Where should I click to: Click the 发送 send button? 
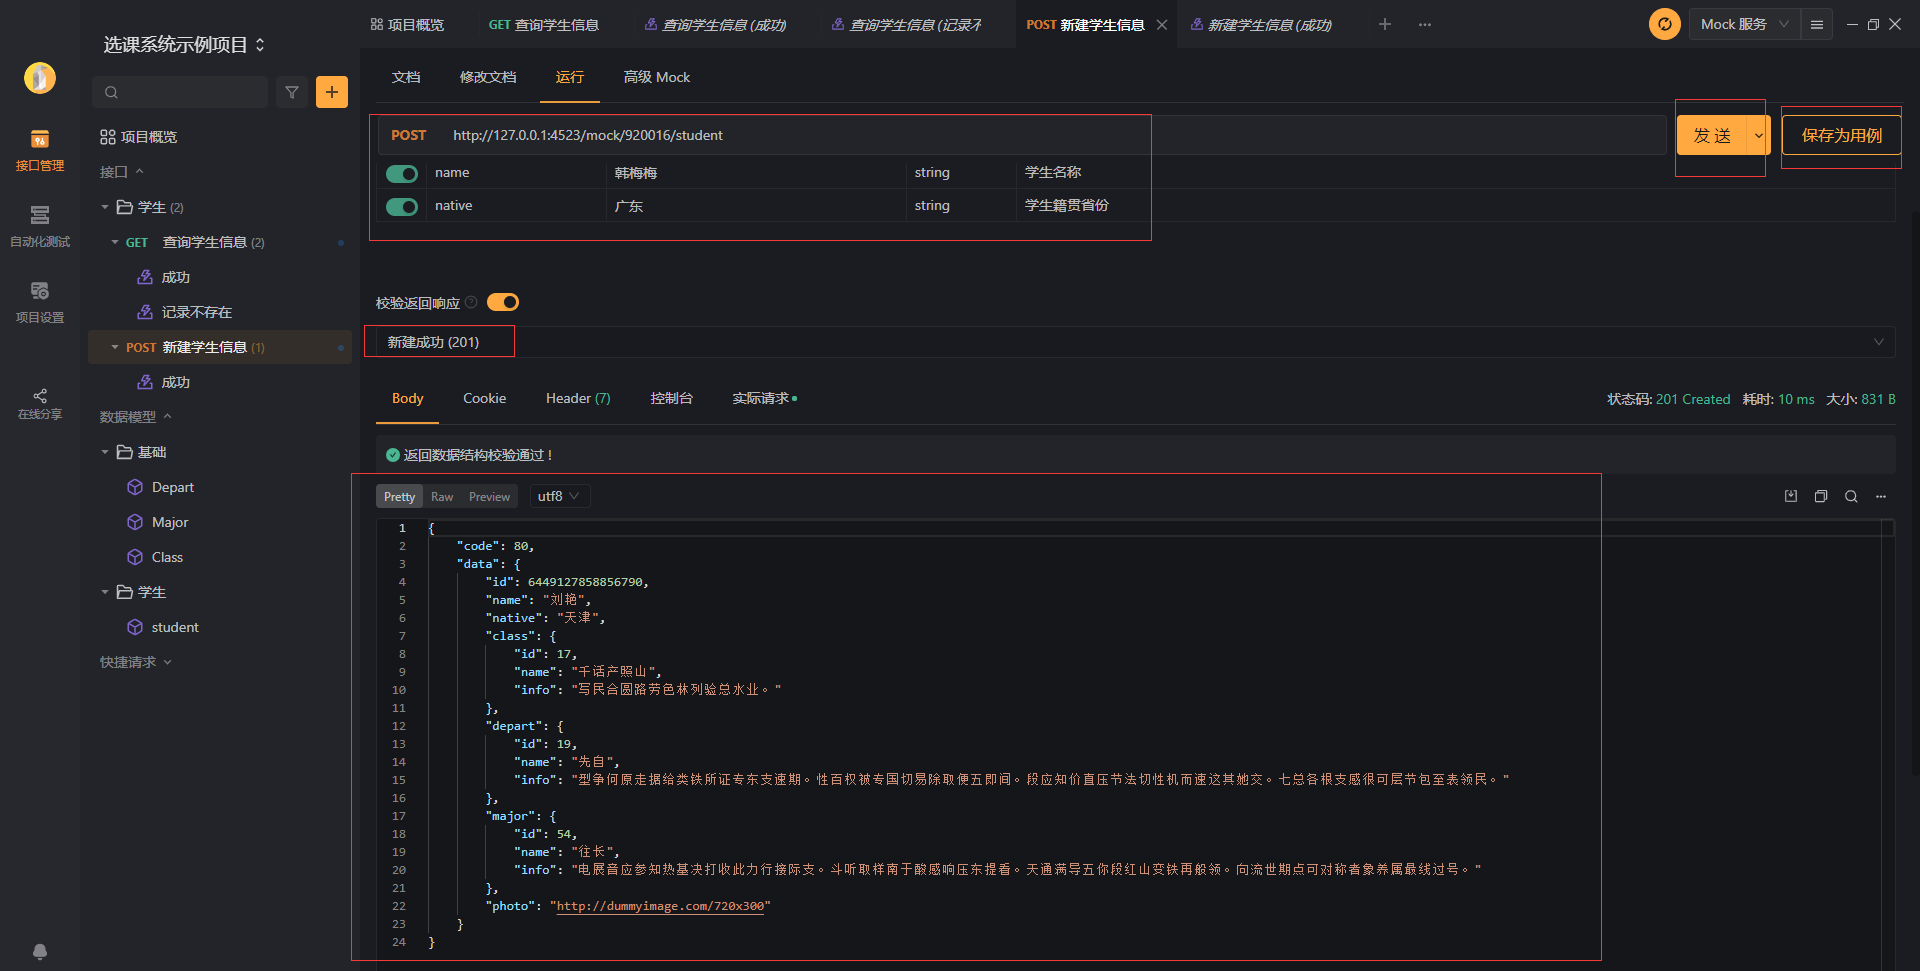pyautogui.click(x=1712, y=135)
